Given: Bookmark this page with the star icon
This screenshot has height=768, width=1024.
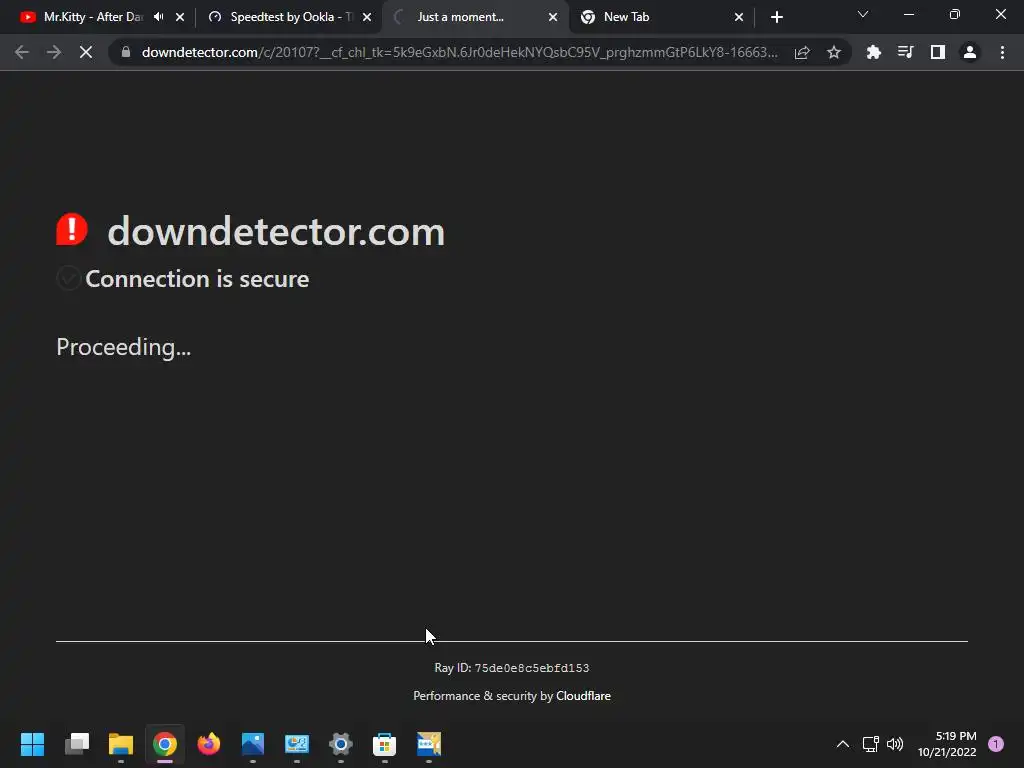Looking at the screenshot, I should coord(834,52).
